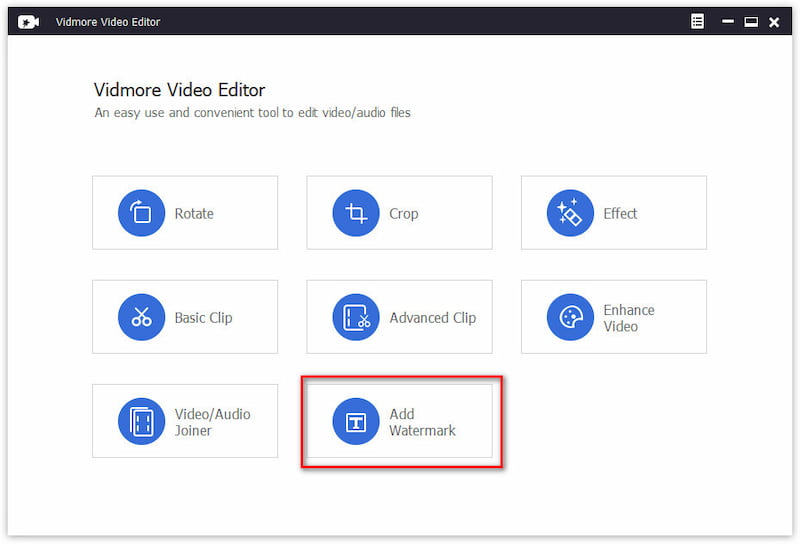Open Basic Clip via its text label
Screen dimensions: 800x544
tap(203, 318)
